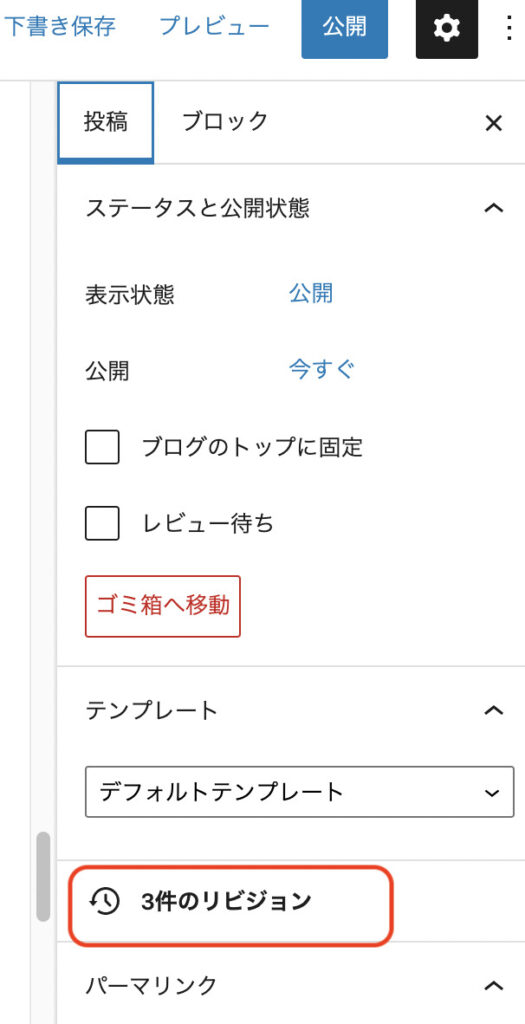Image resolution: width=525 pixels, height=1024 pixels.
Task: Click 下書き保存 to save draft
Action: click(59, 27)
